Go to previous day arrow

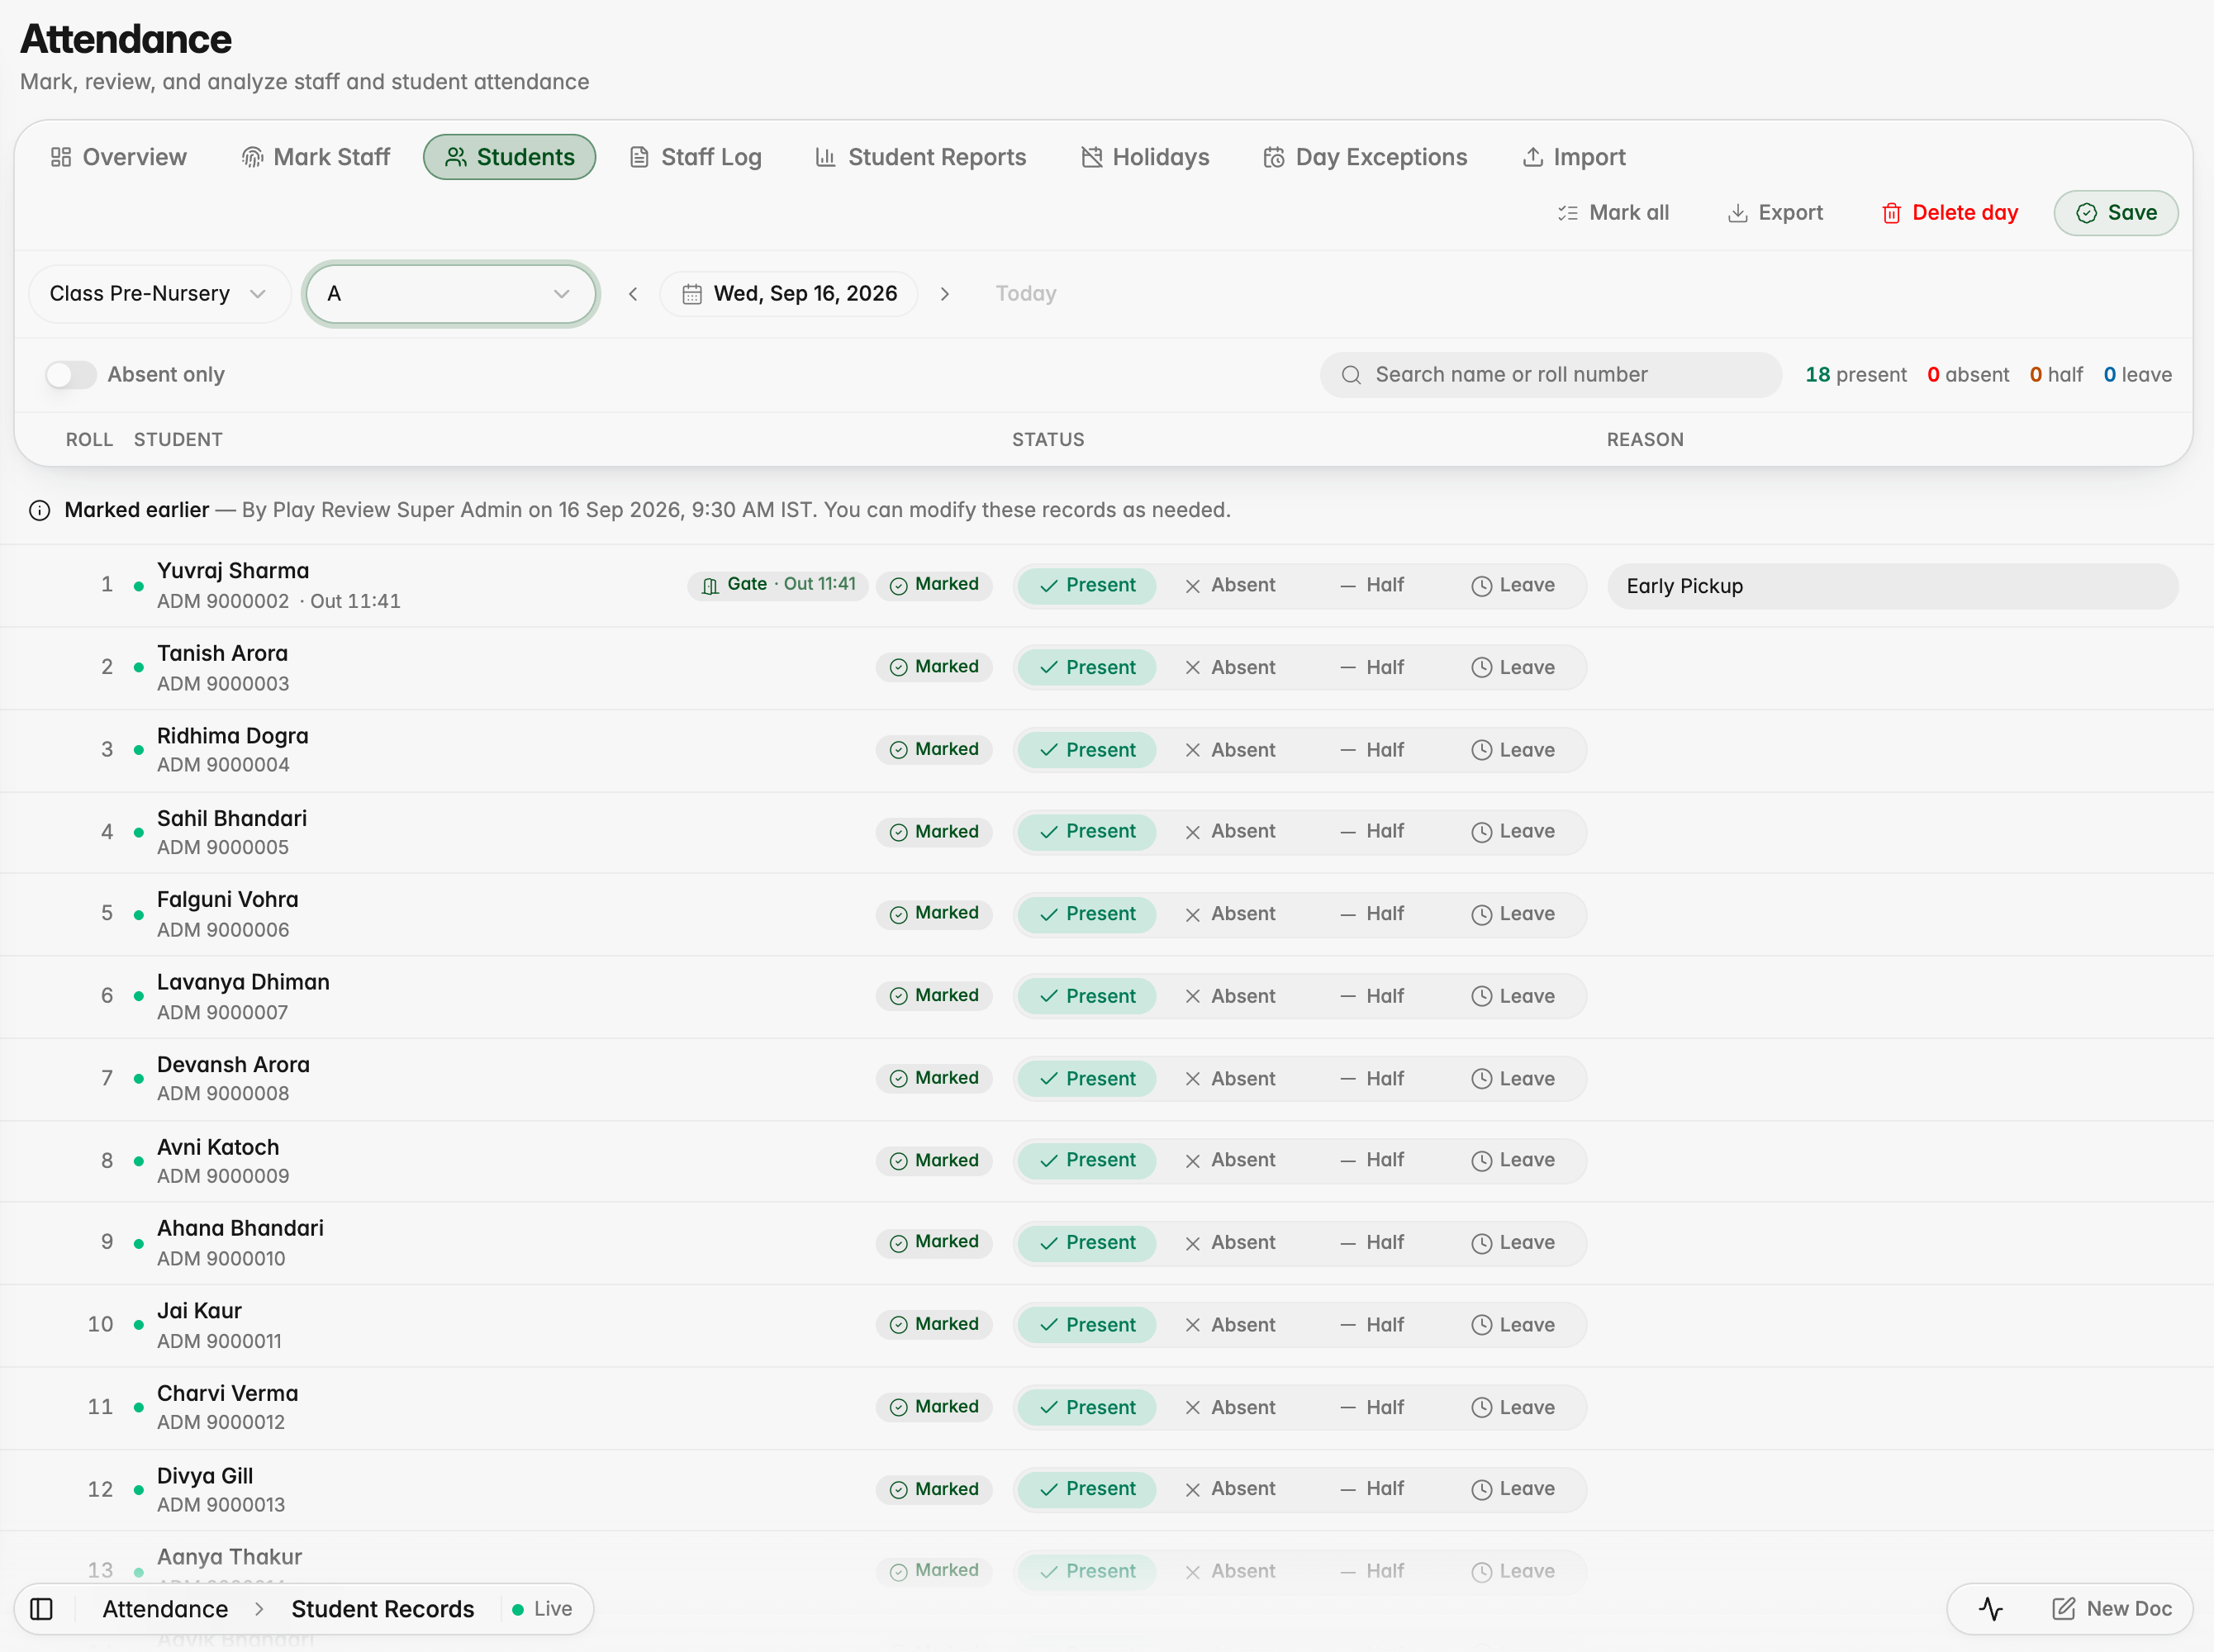coord(633,294)
